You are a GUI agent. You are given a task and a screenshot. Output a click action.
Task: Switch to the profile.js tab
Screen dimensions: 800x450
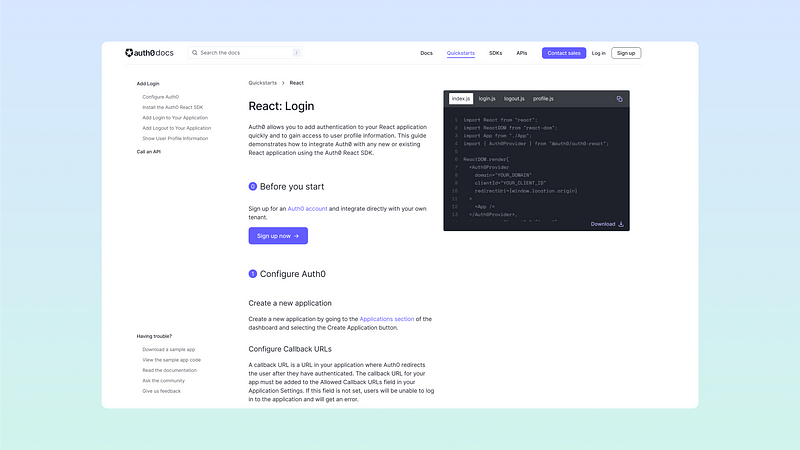543,98
